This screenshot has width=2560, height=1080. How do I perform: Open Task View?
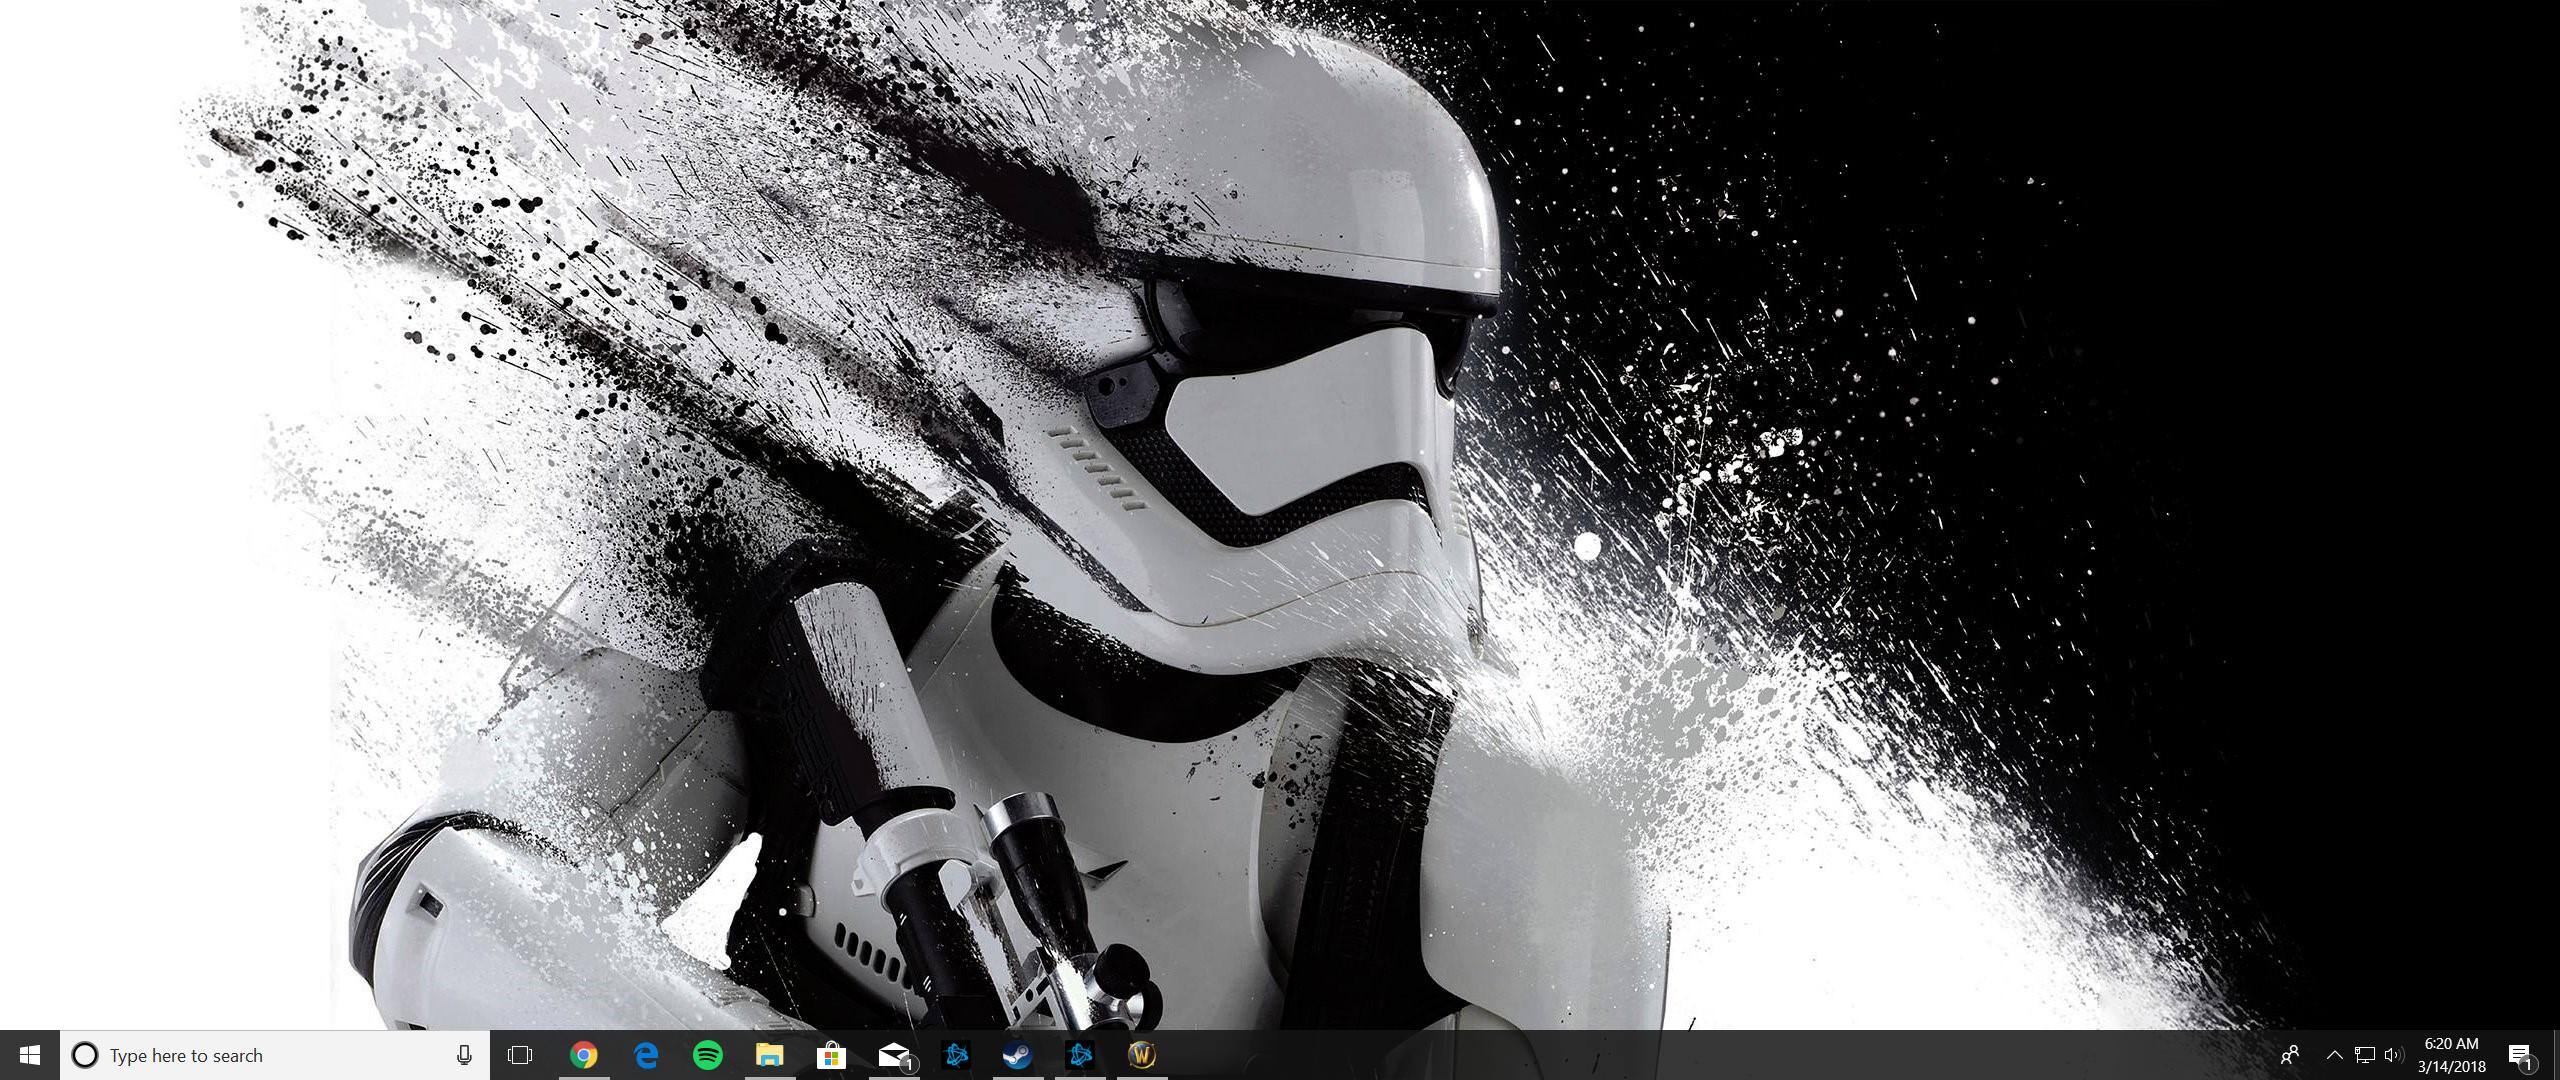pyautogui.click(x=519, y=1055)
